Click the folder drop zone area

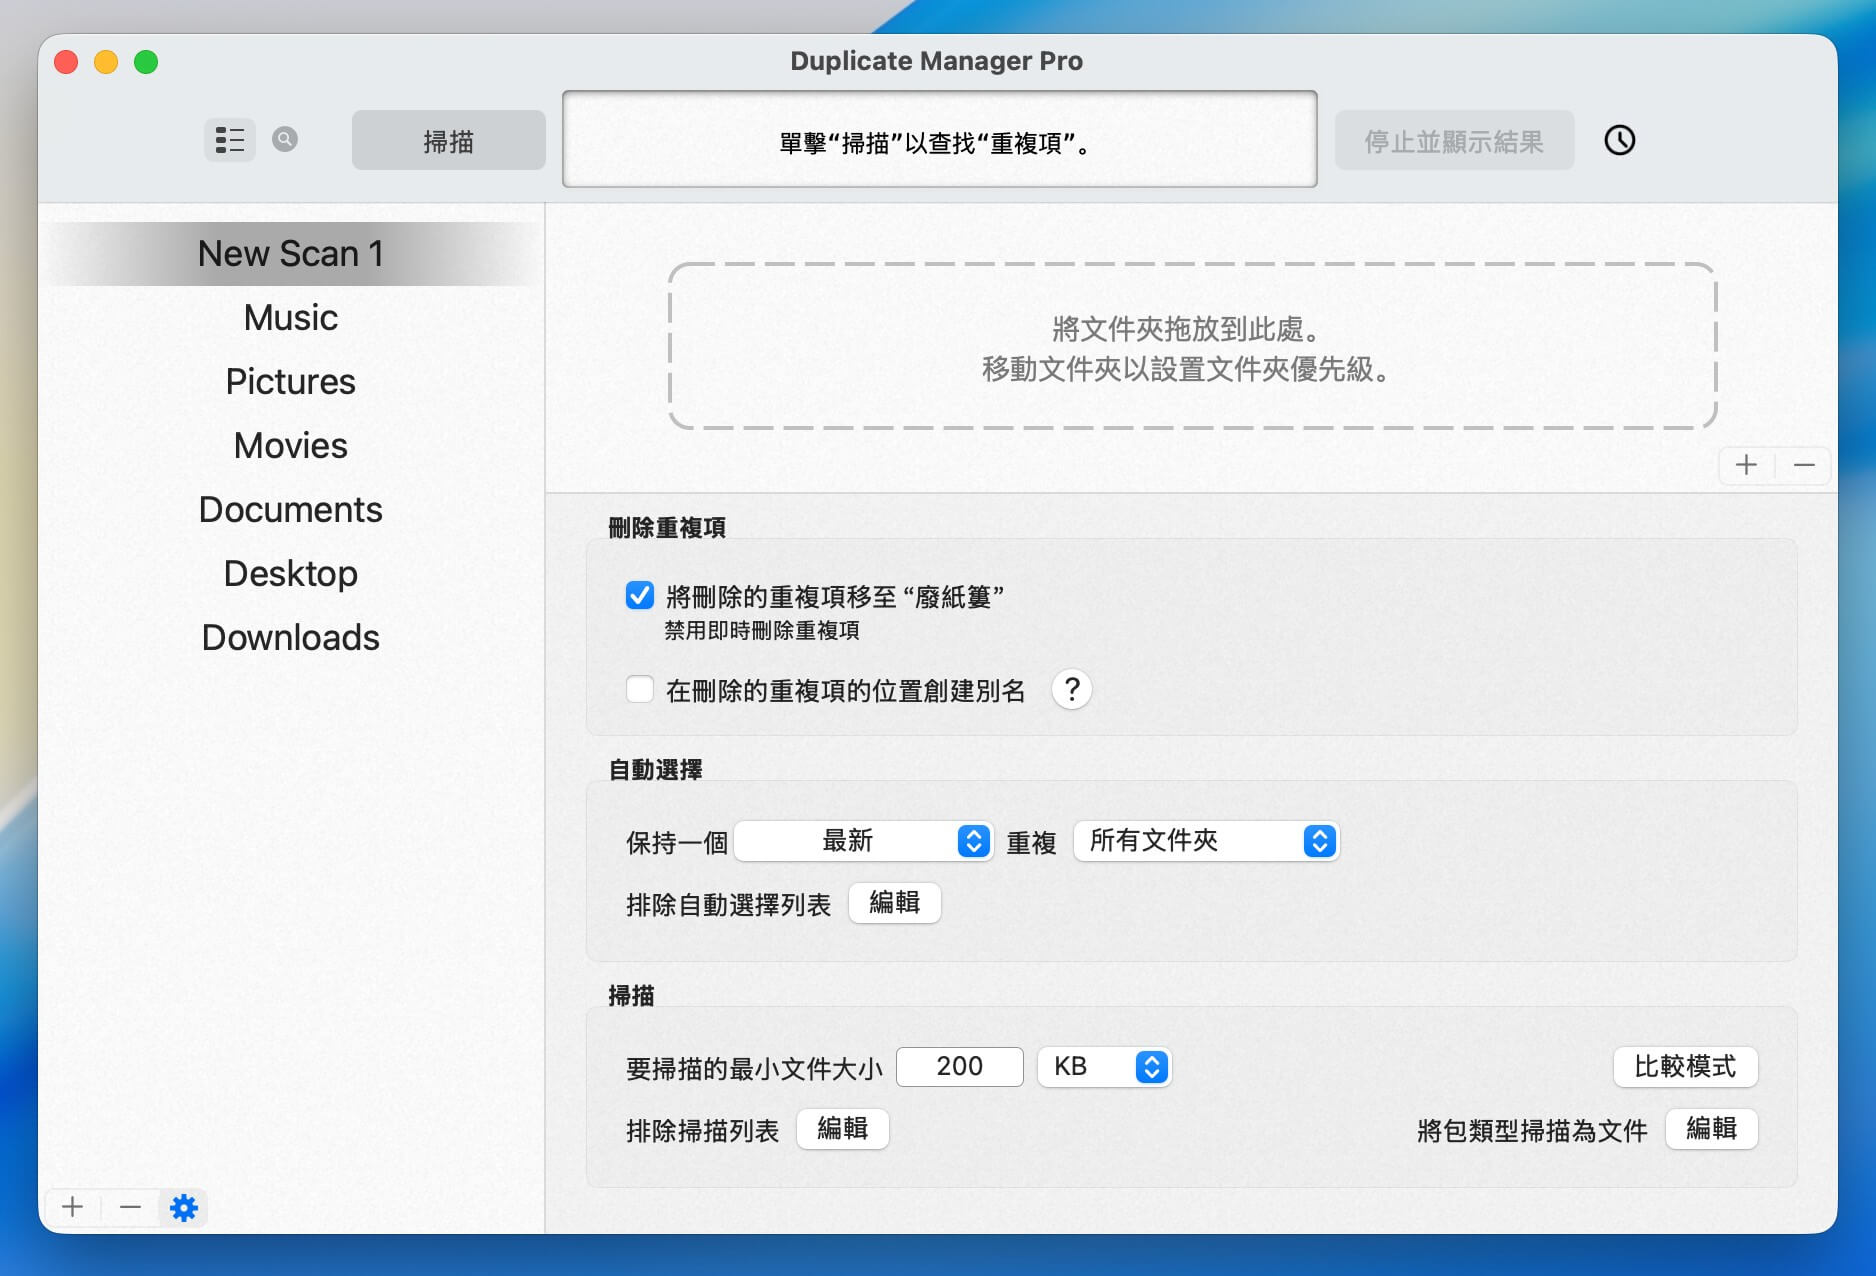[1192, 346]
